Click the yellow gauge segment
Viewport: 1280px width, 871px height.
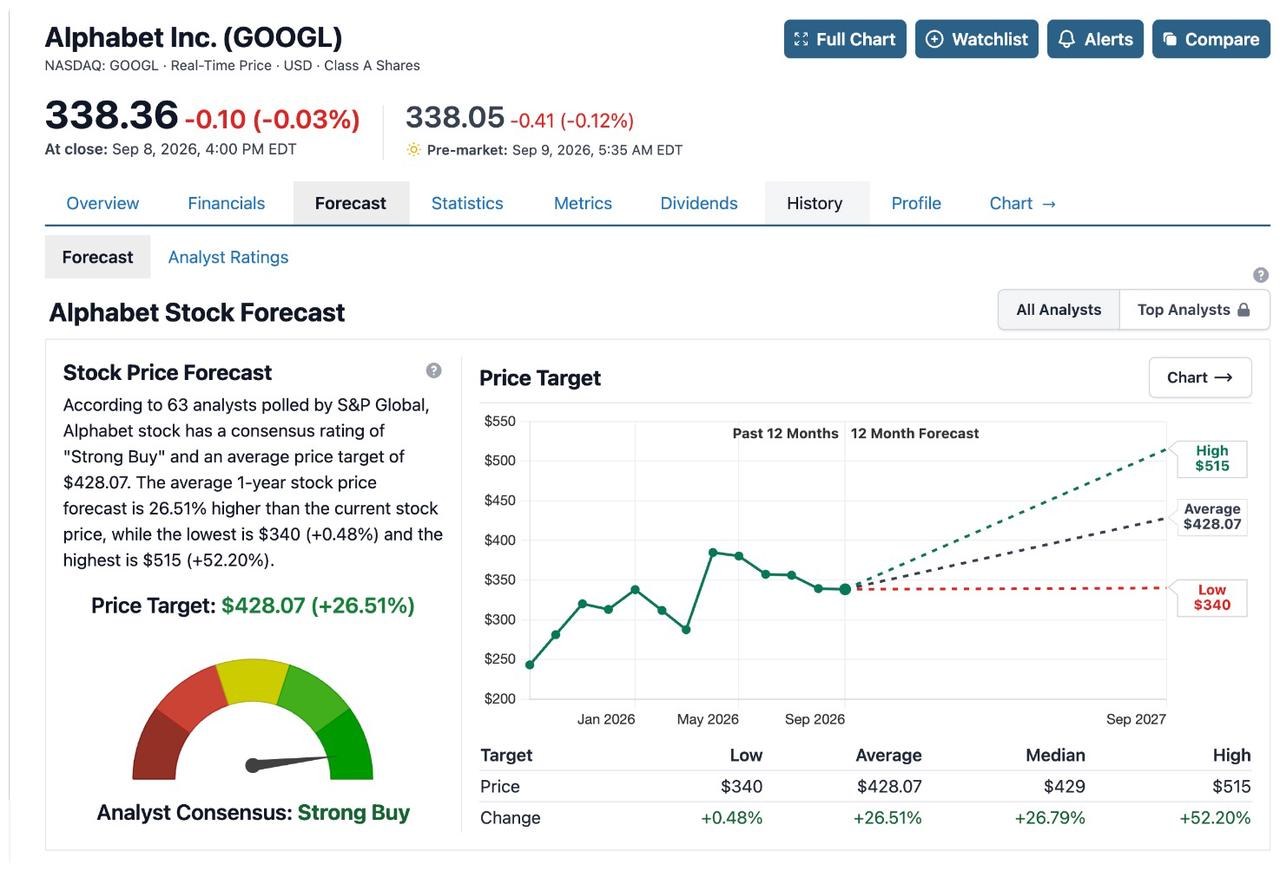tap(252, 680)
